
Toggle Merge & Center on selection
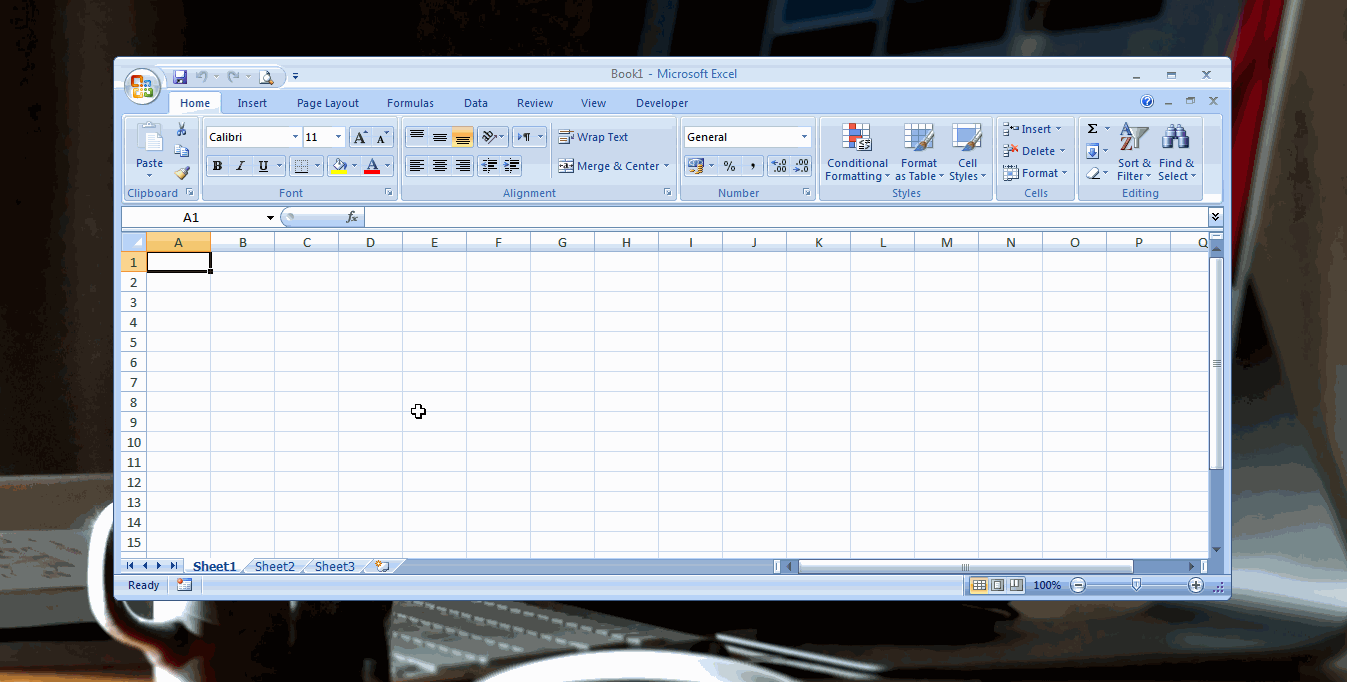pos(613,166)
